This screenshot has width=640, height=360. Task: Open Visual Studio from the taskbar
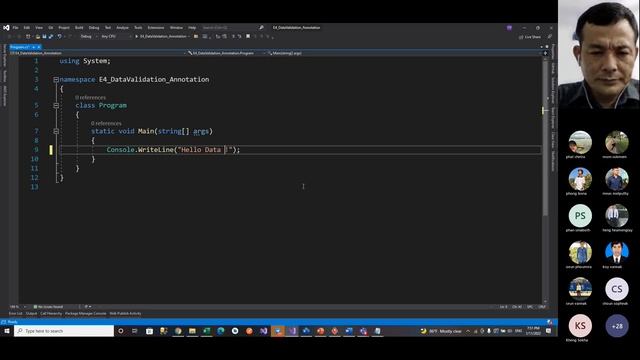pyautogui.click(x=263, y=331)
